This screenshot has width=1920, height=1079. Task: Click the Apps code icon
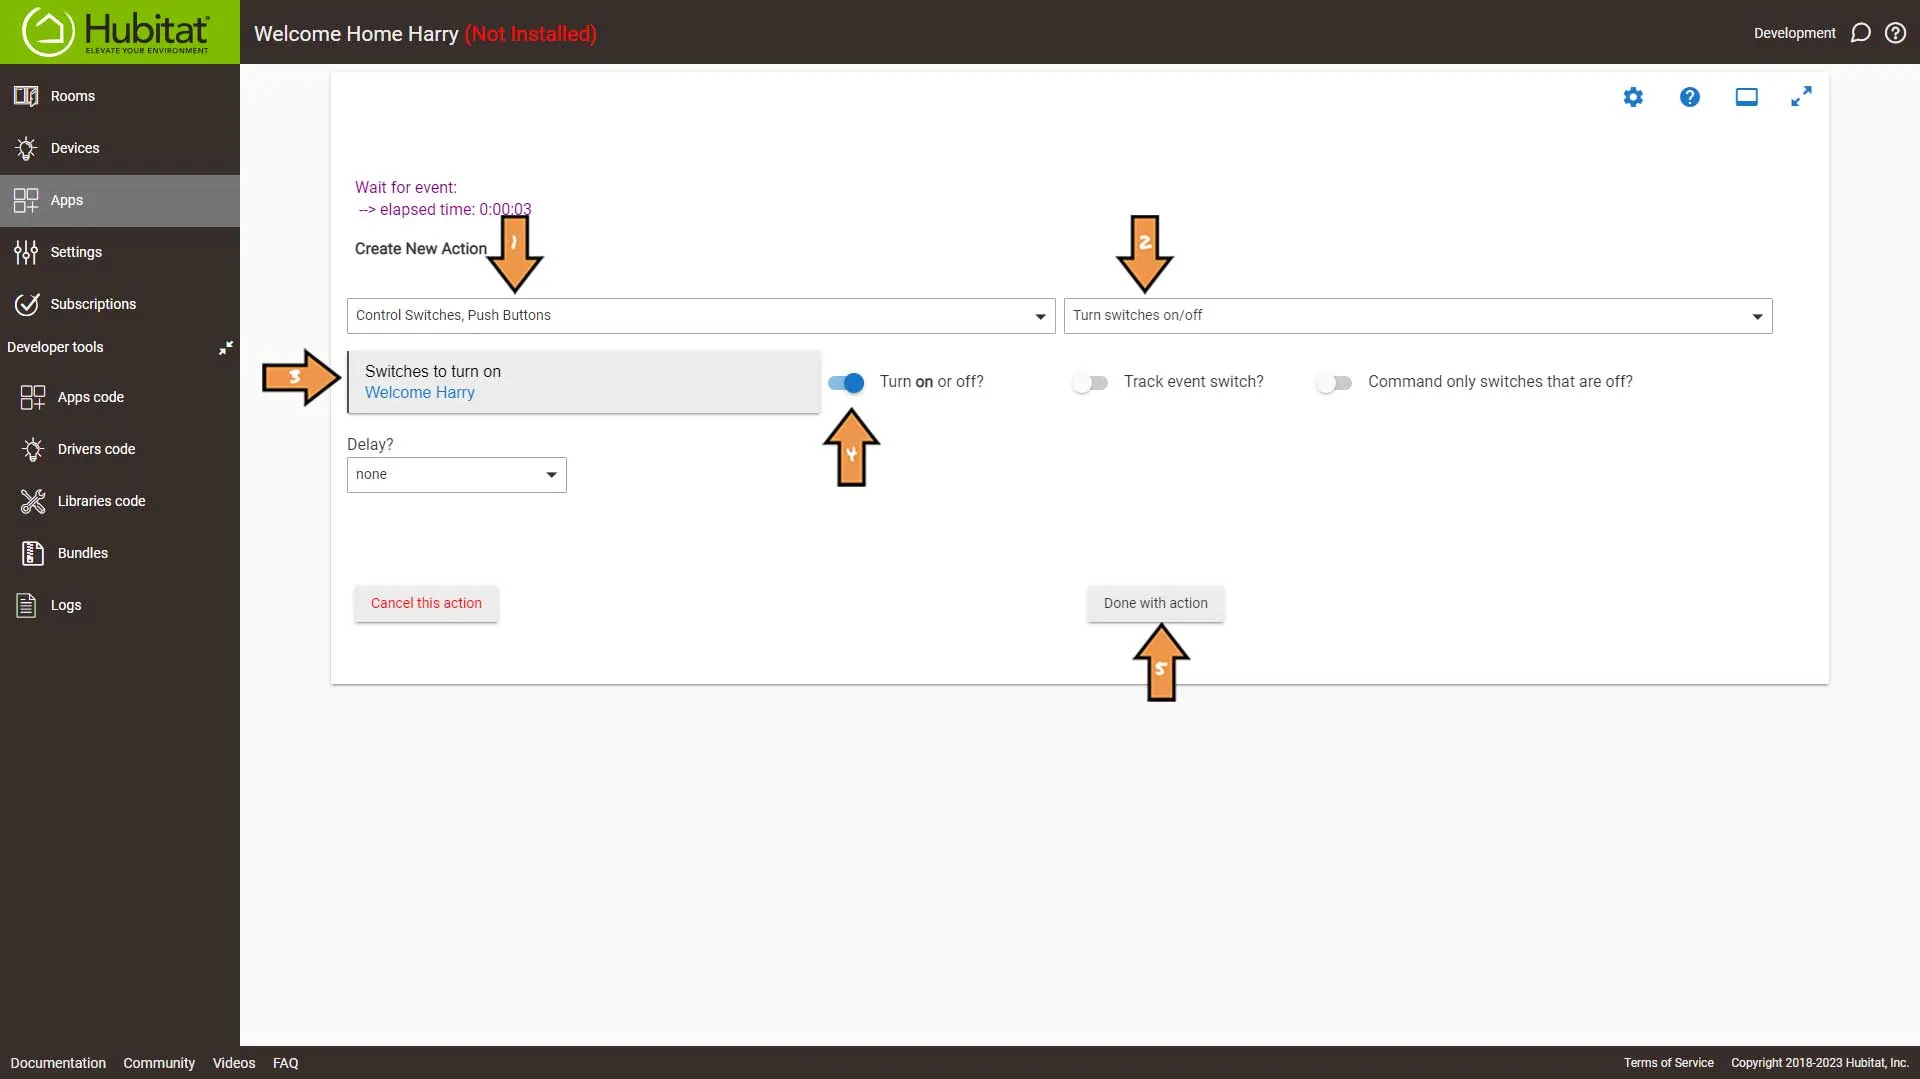[x=33, y=397]
